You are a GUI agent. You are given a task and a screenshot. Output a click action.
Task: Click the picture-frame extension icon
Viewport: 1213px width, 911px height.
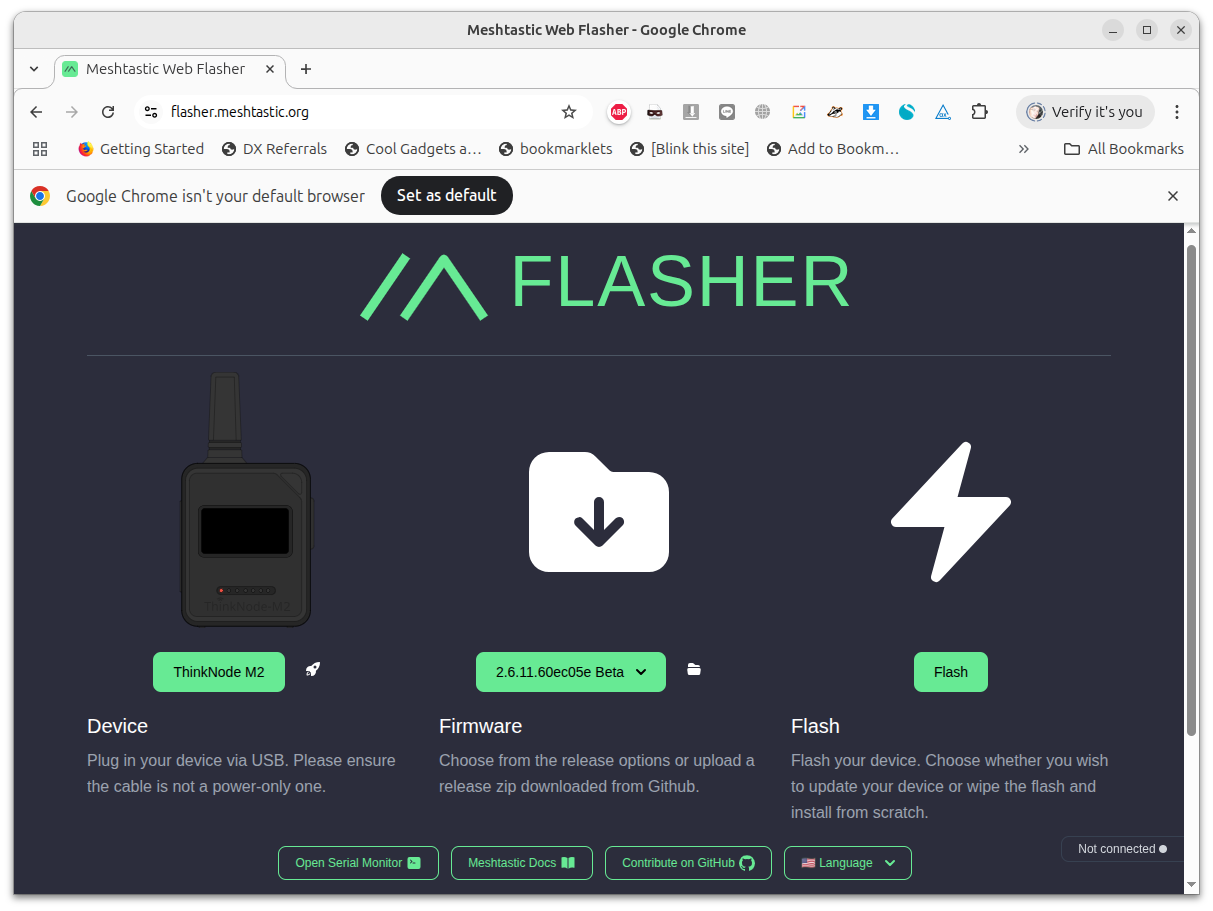(799, 112)
